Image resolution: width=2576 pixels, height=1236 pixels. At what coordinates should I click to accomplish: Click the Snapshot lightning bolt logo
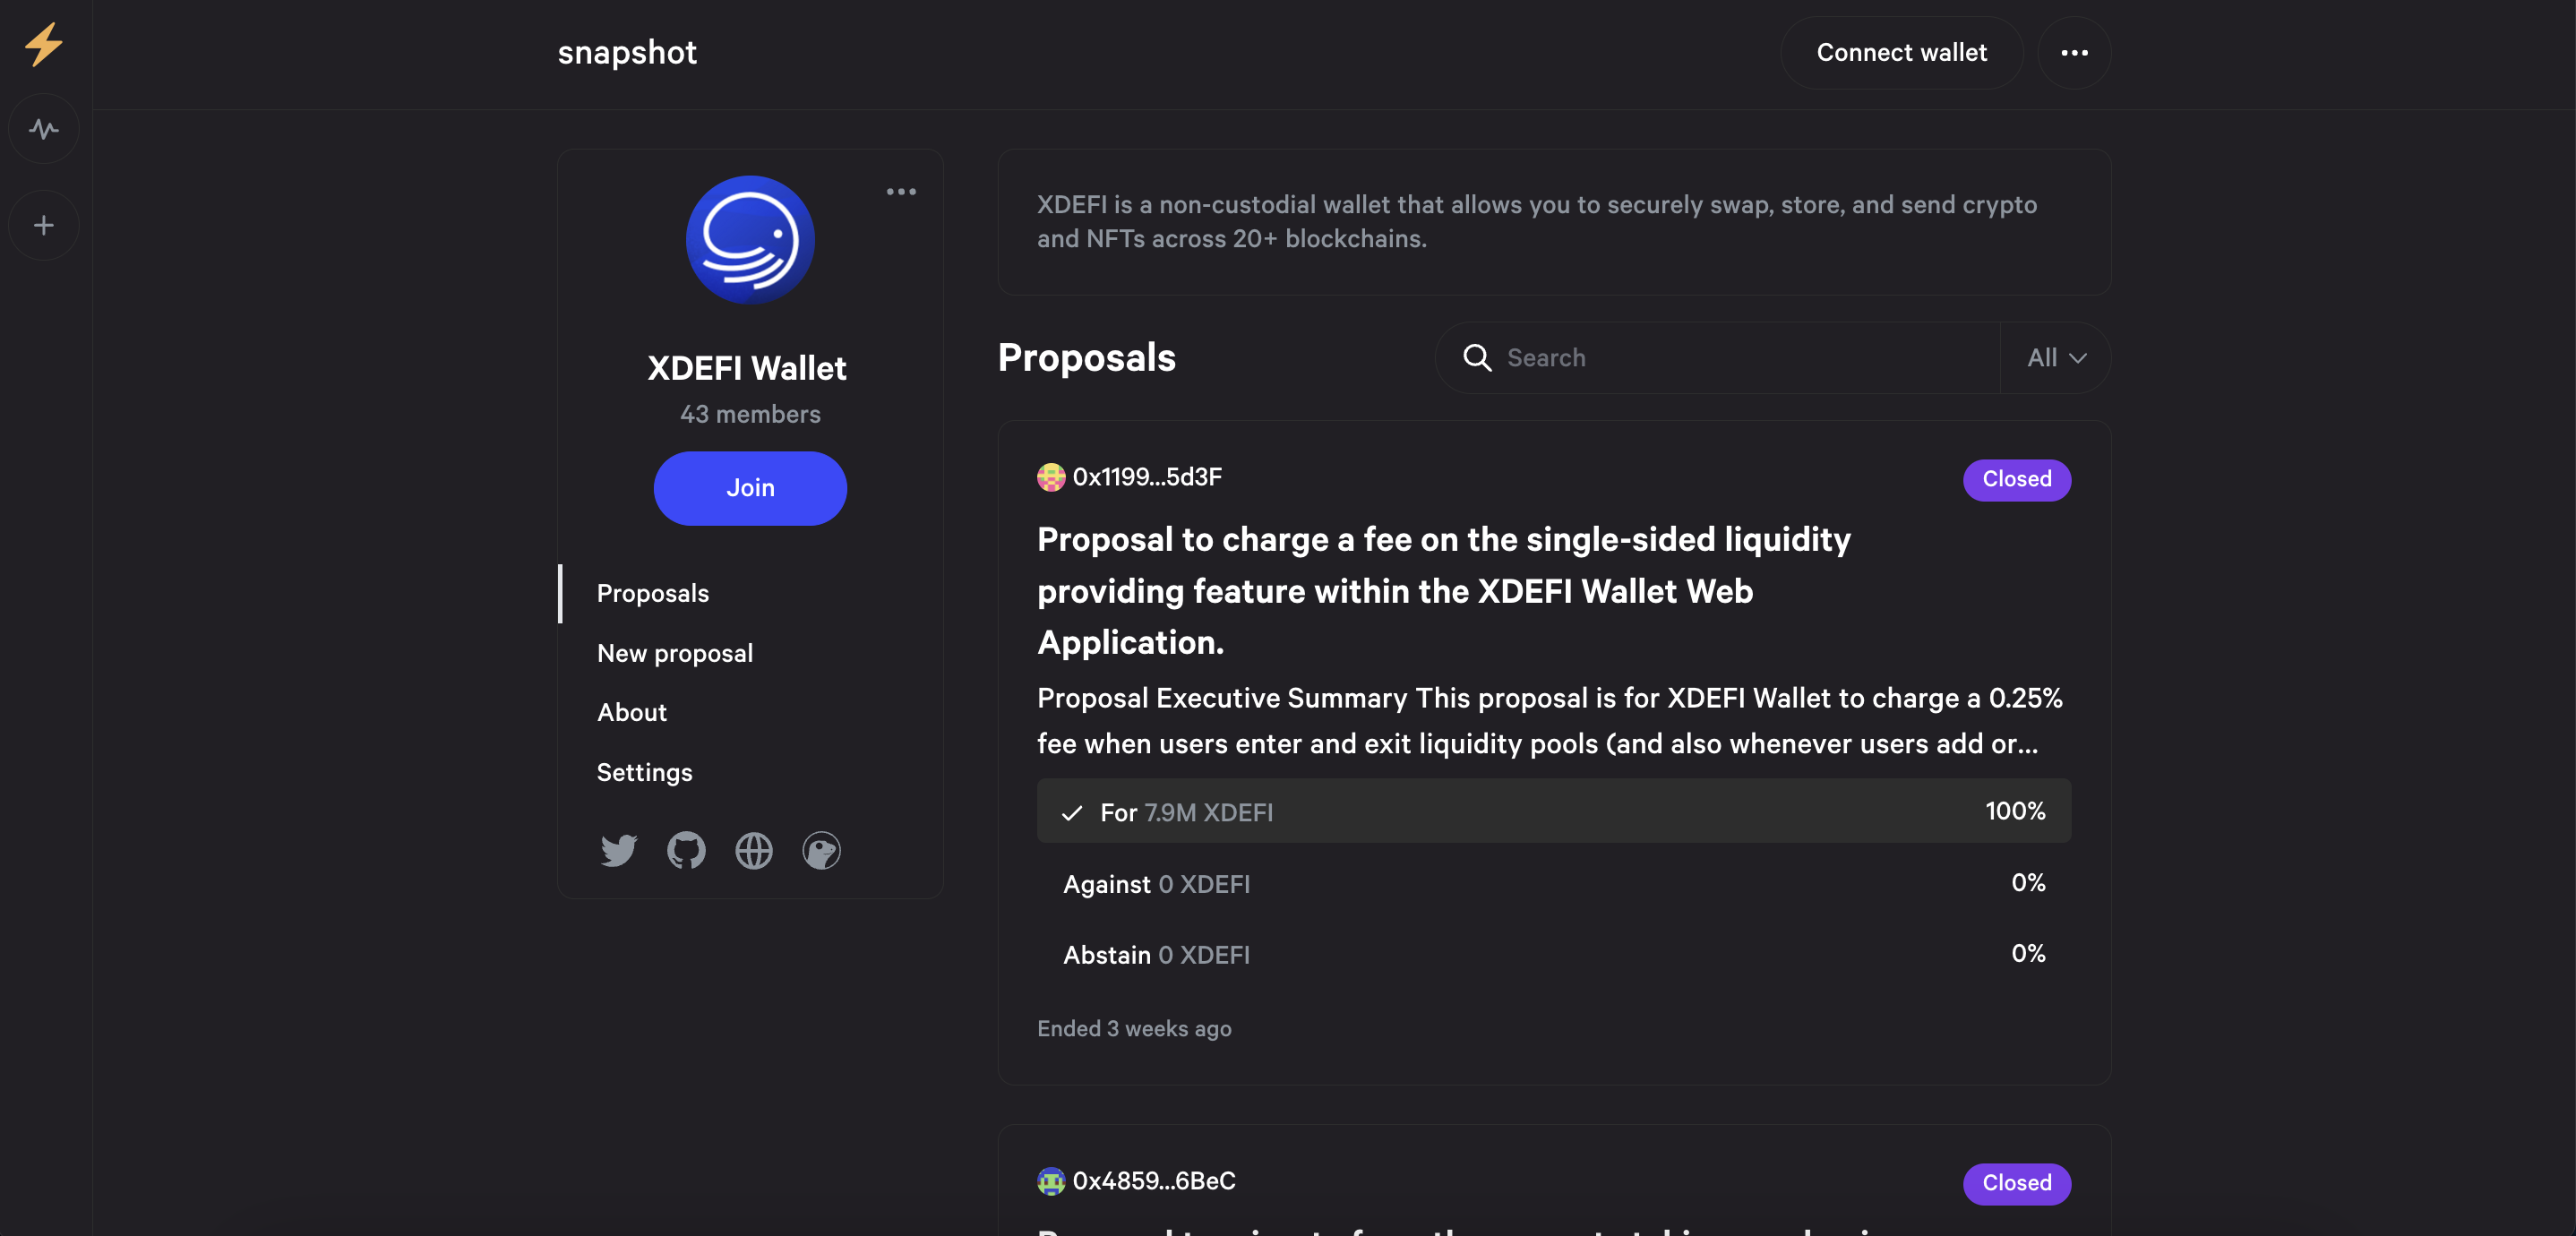pos(44,45)
